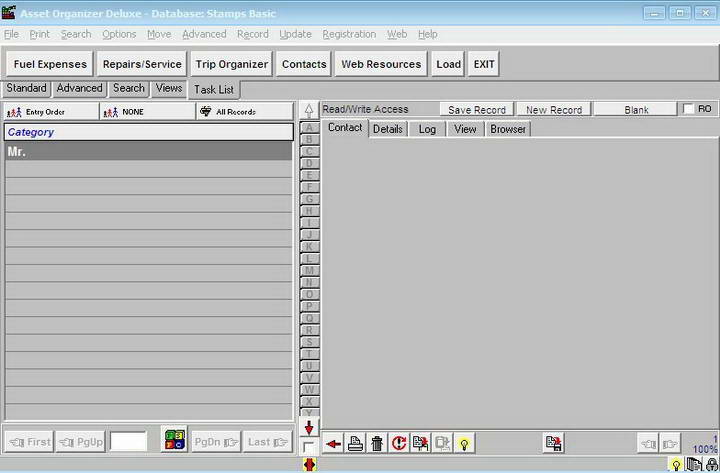This screenshot has height=473, width=720.
Task: Click the right-pointing hand icon beside 100%
Action: 670,444
